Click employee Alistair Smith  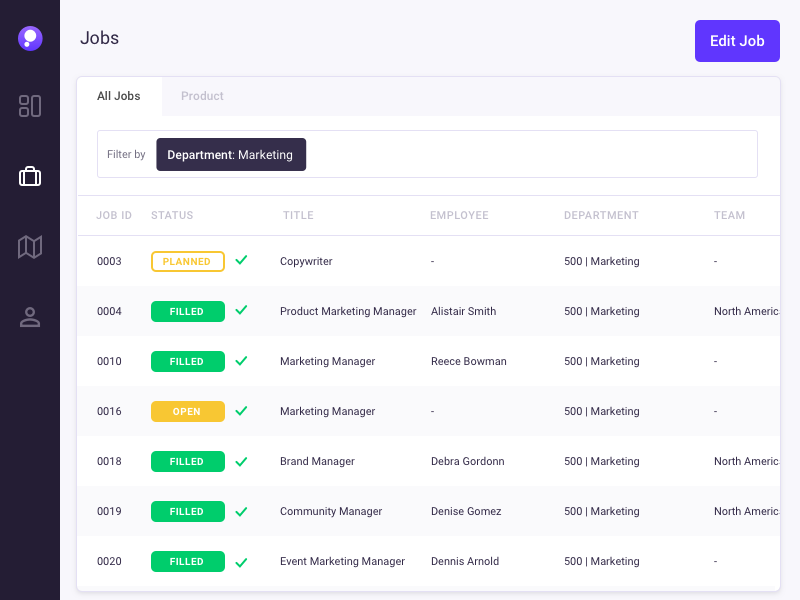[463, 311]
